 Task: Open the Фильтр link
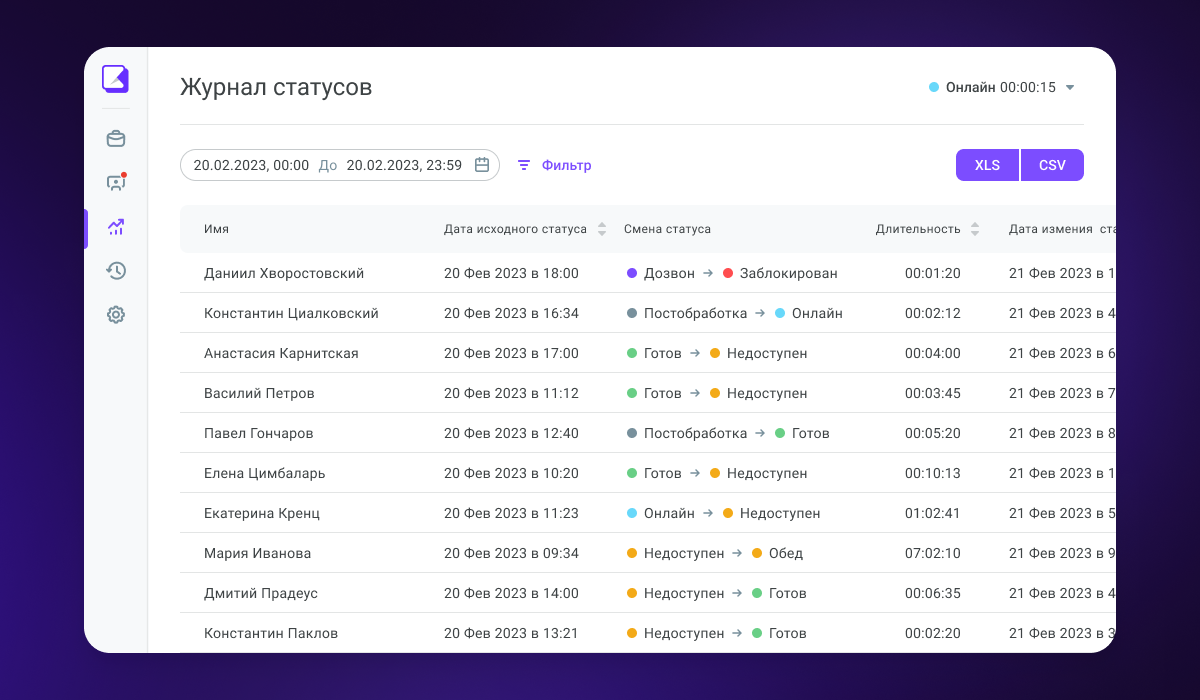click(x=567, y=165)
